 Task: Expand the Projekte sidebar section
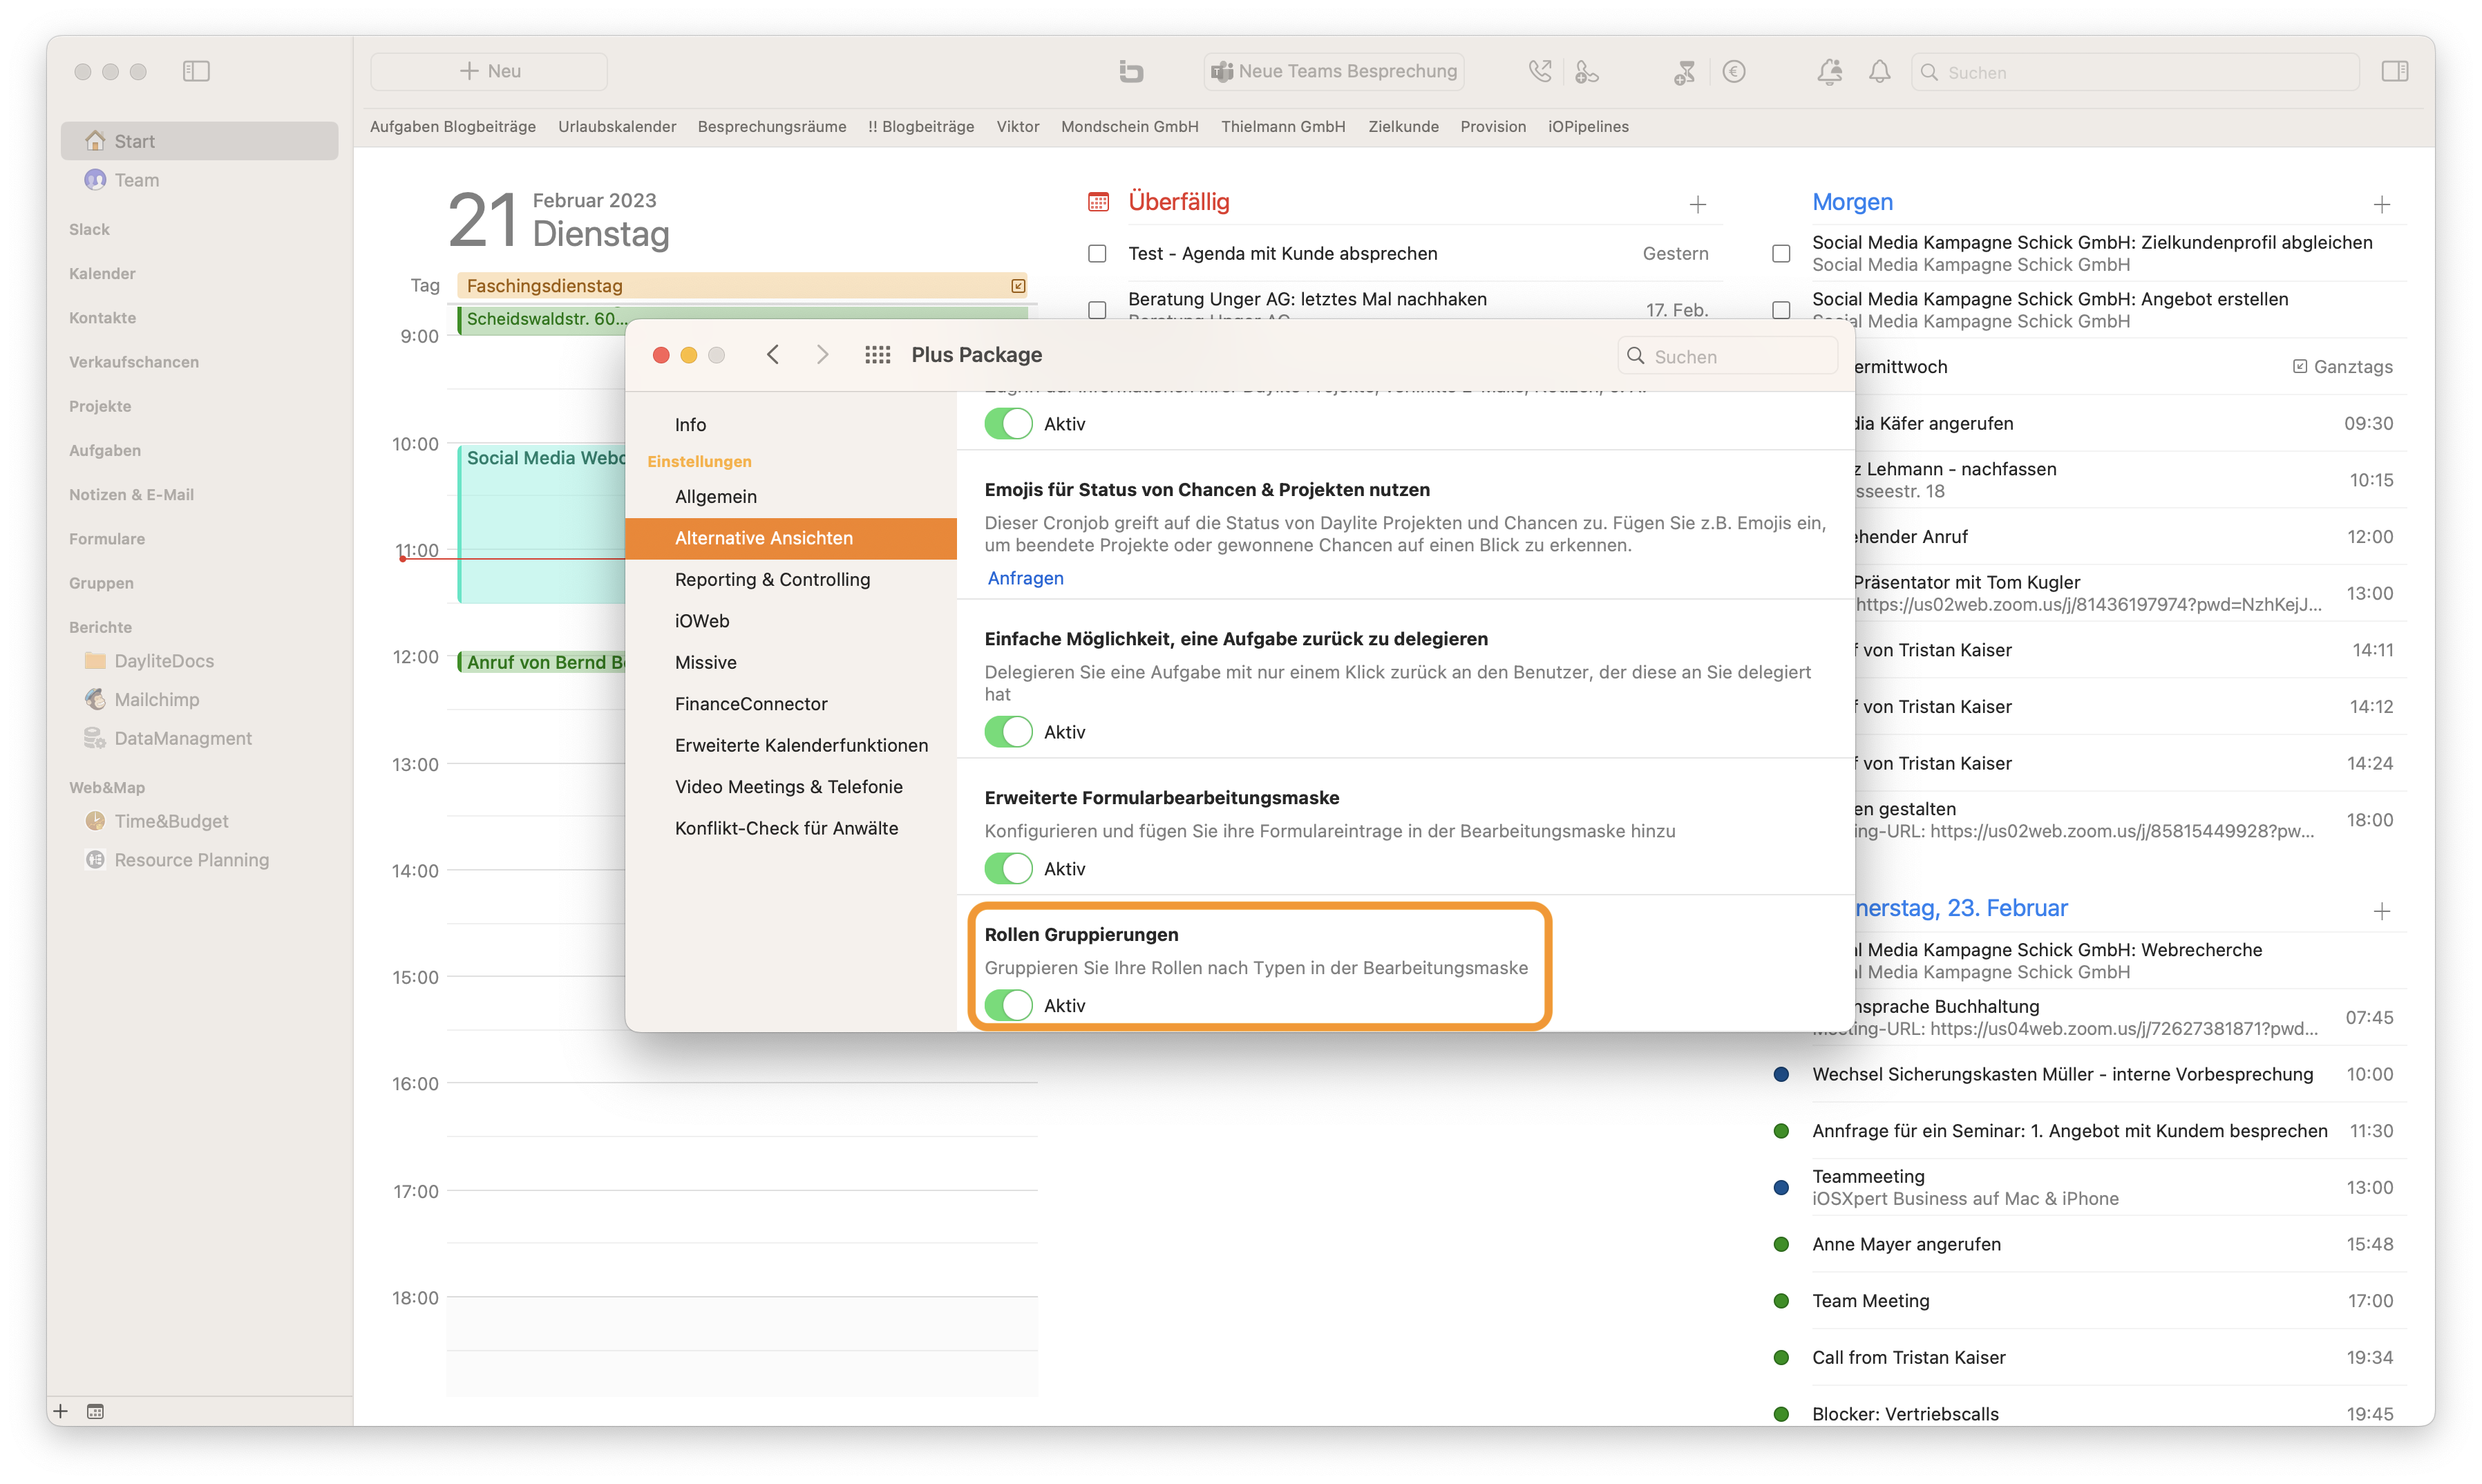[x=100, y=406]
